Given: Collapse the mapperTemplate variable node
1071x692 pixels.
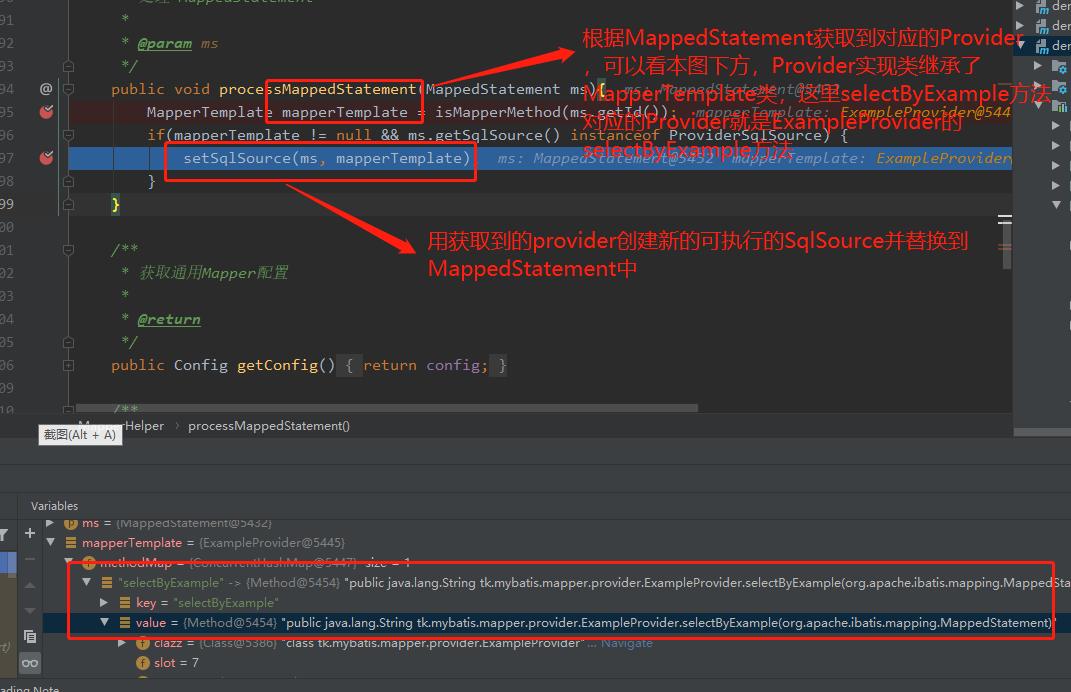Looking at the screenshot, I should 51,542.
